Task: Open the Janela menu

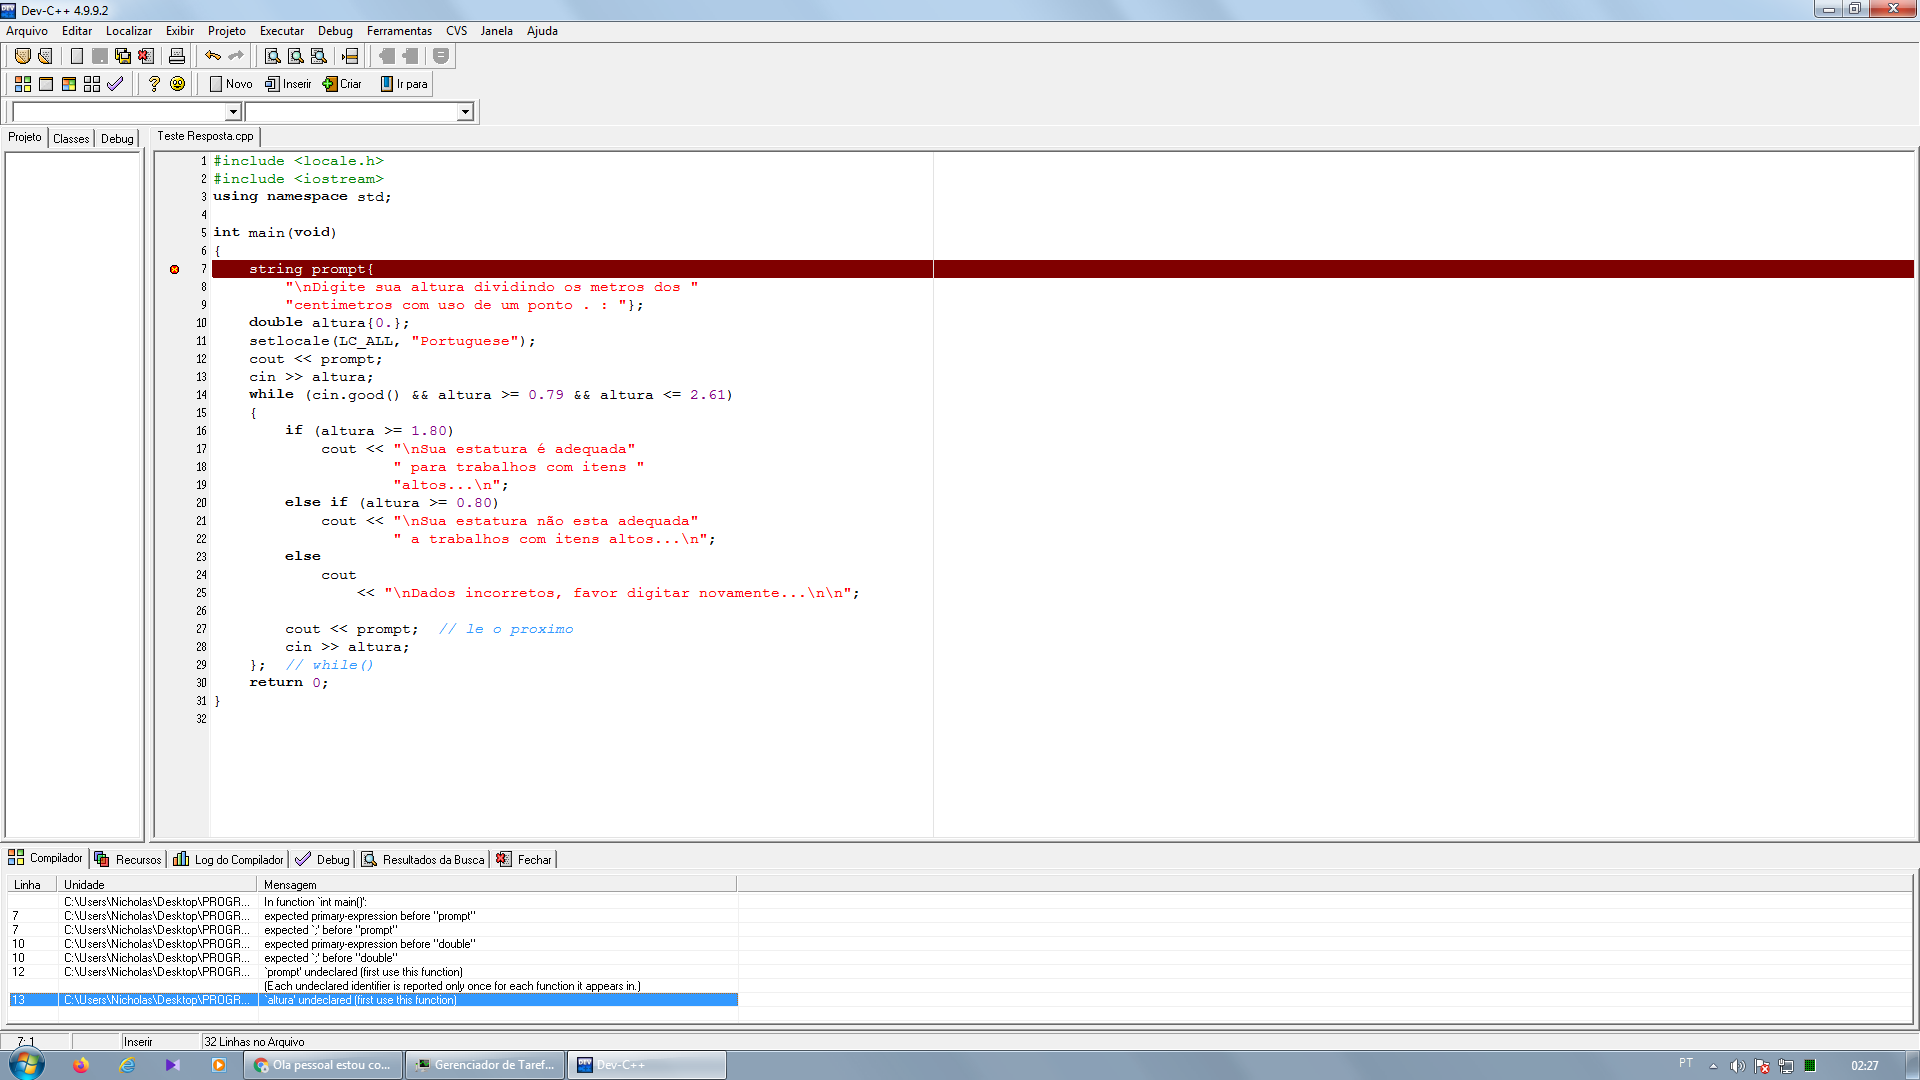Action: pyautogui.click(x=496, y=31)
